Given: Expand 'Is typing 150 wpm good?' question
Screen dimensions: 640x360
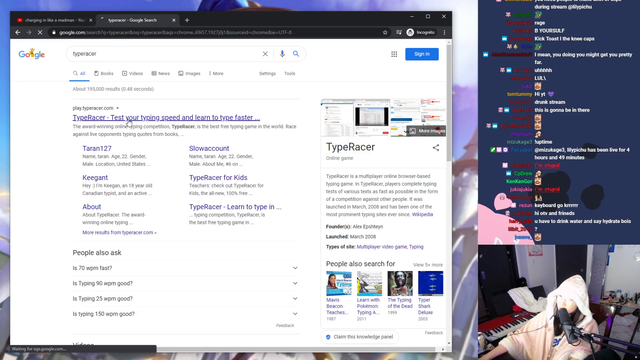Looking at the screenshot, I should point(185,314).
